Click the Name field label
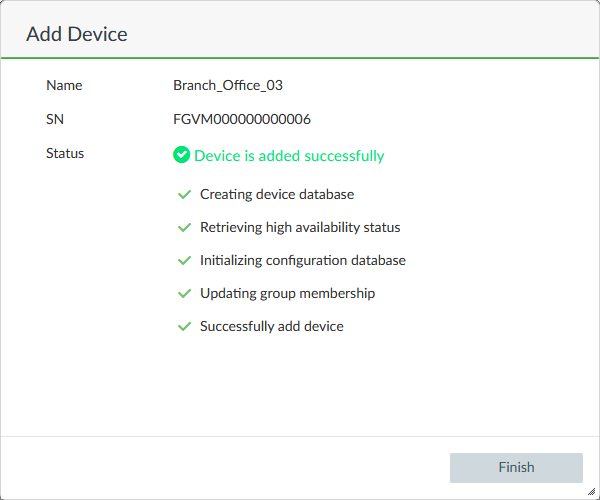 (x=64, y=85)
